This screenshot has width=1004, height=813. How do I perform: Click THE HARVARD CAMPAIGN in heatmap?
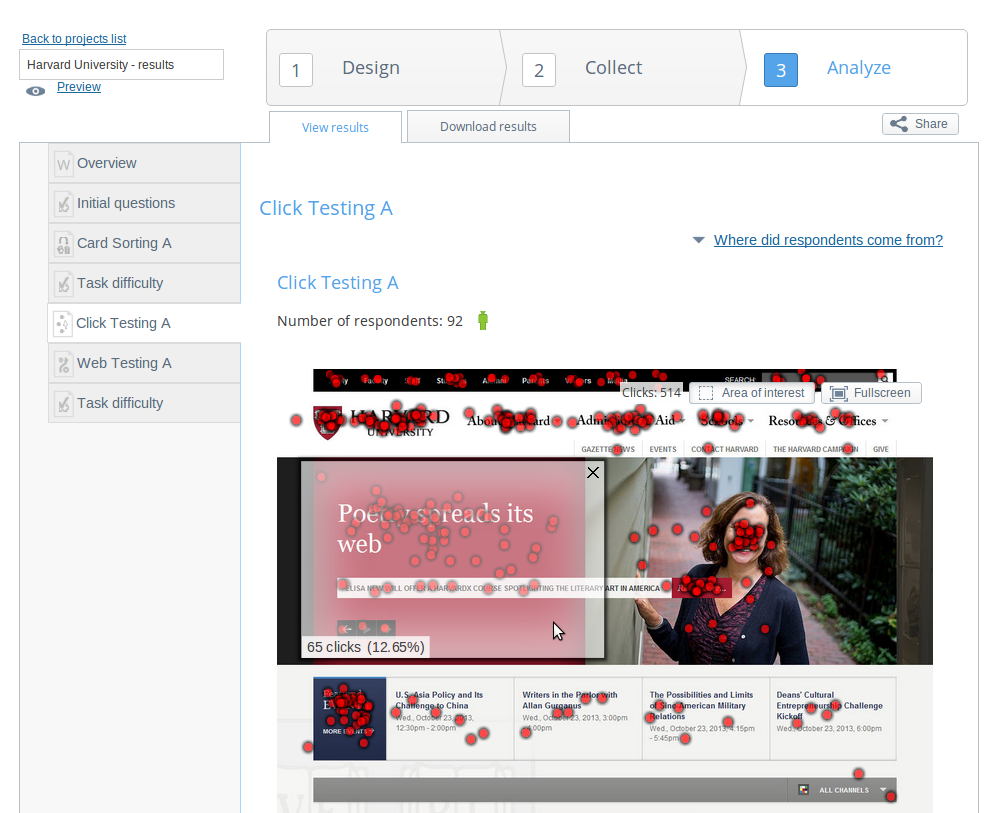[x=815, y=449]
